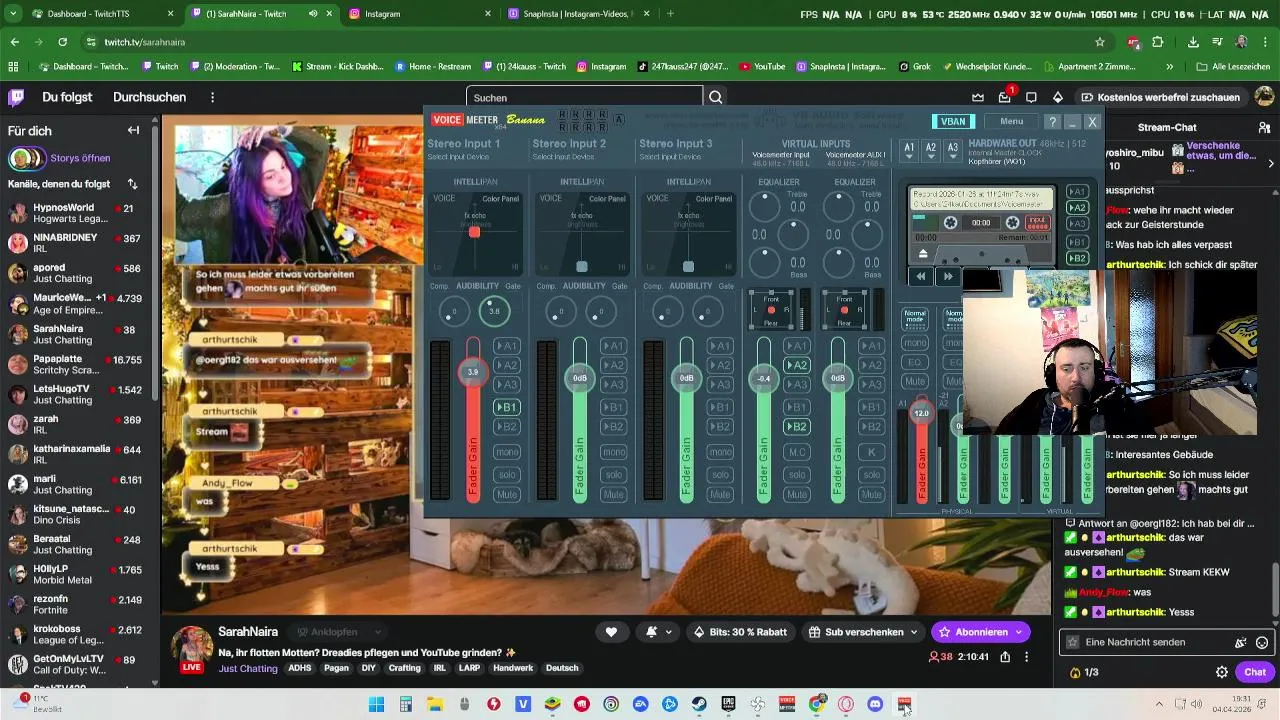Open the Voicemeeter Menu
1280x720 pixels.
[1011, 122]
